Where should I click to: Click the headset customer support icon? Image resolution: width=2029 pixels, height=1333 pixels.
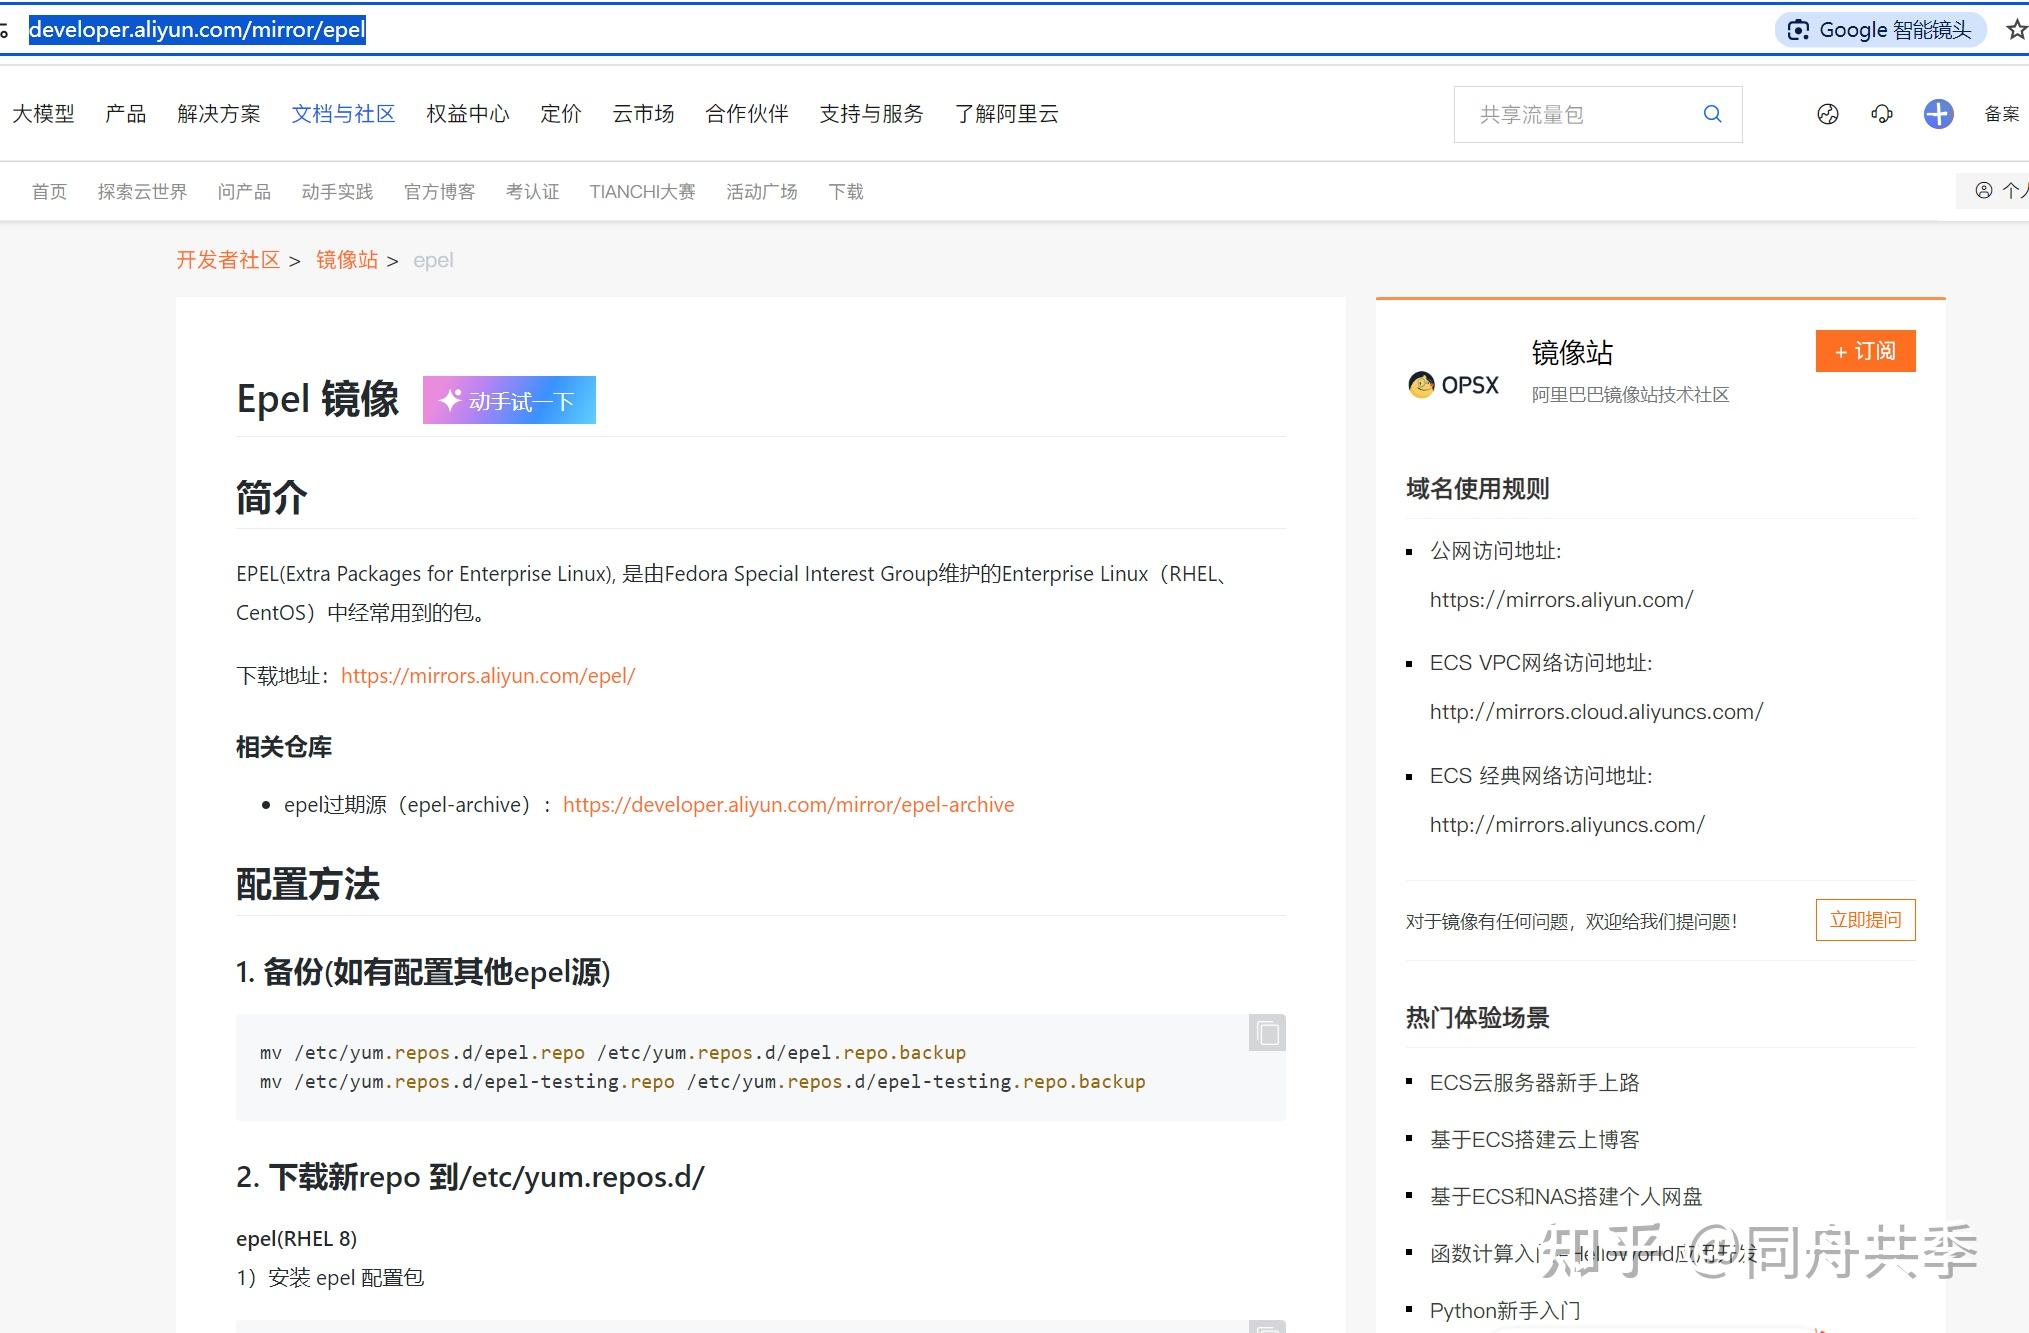point(1882,114)
